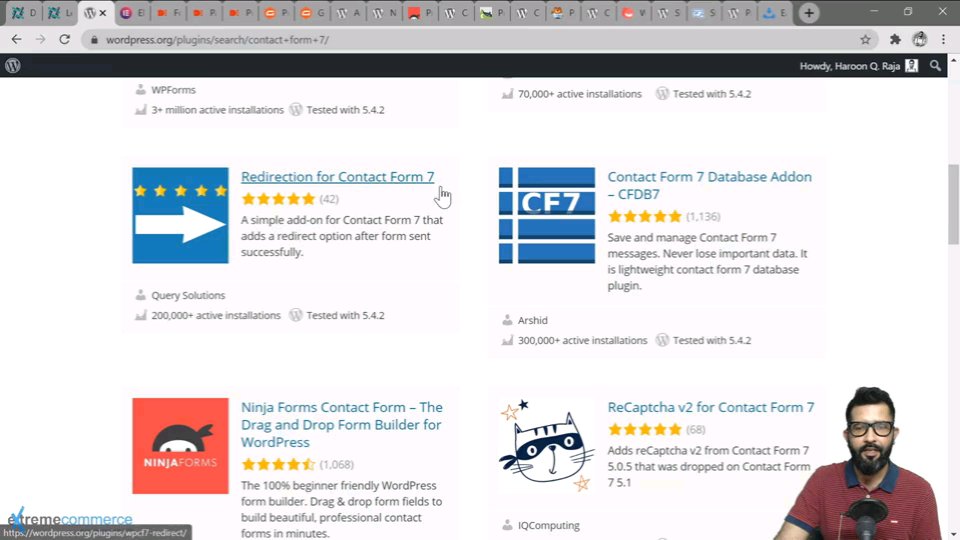Viewport: 960px width, 540px height.
Task: Click the Ninja Forms logo thumbnail
Action: click(x=180, y=446)
